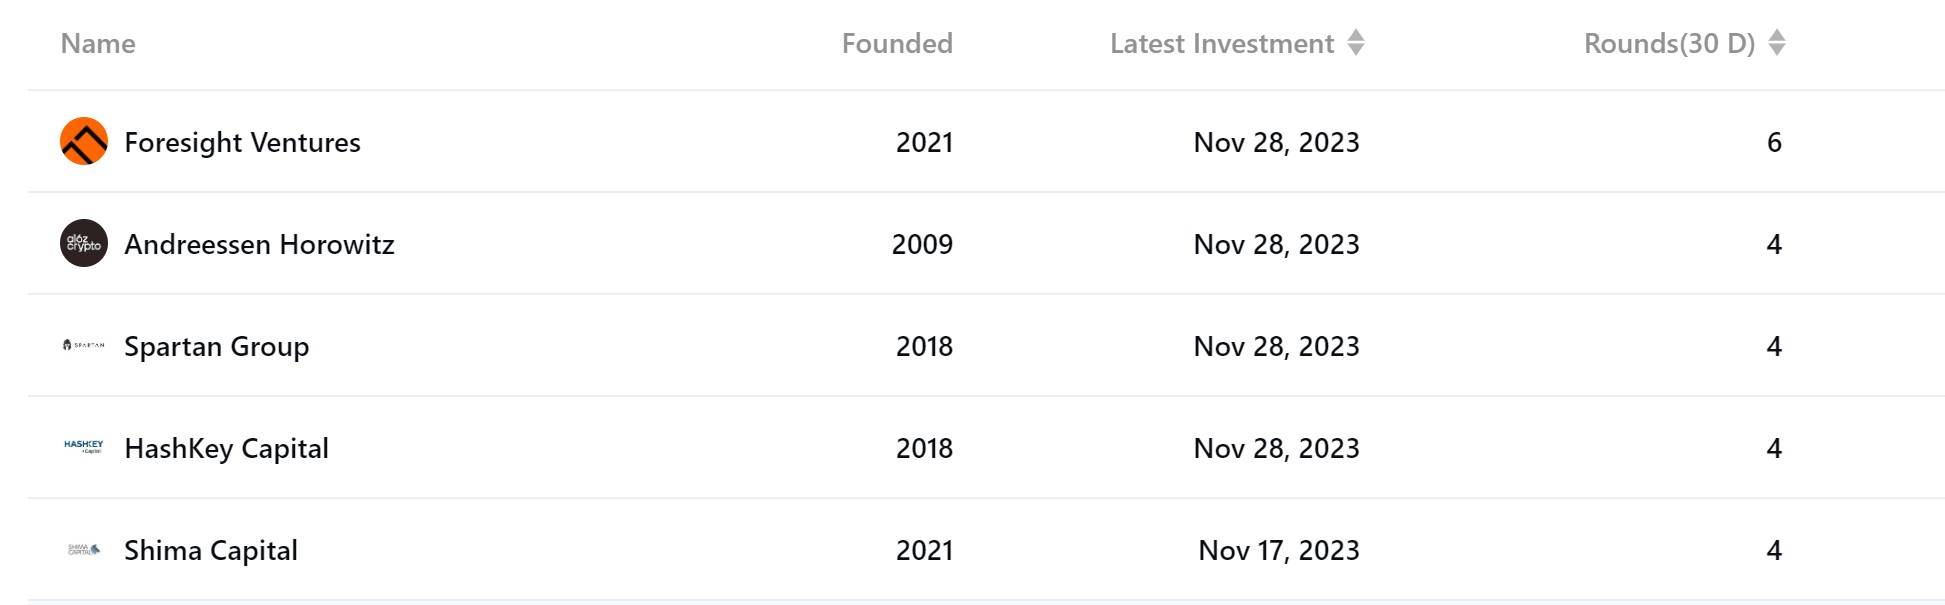
Task: Click the Shima Capital logo icon
Action: tap(84, 549)
